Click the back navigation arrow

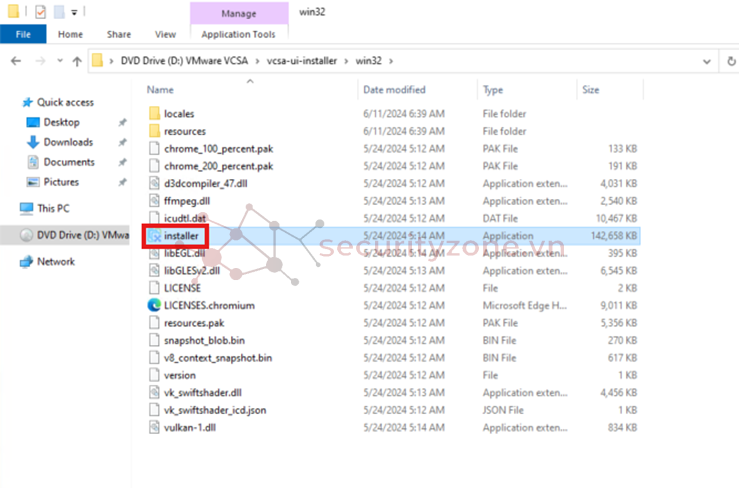coord(16,61)
